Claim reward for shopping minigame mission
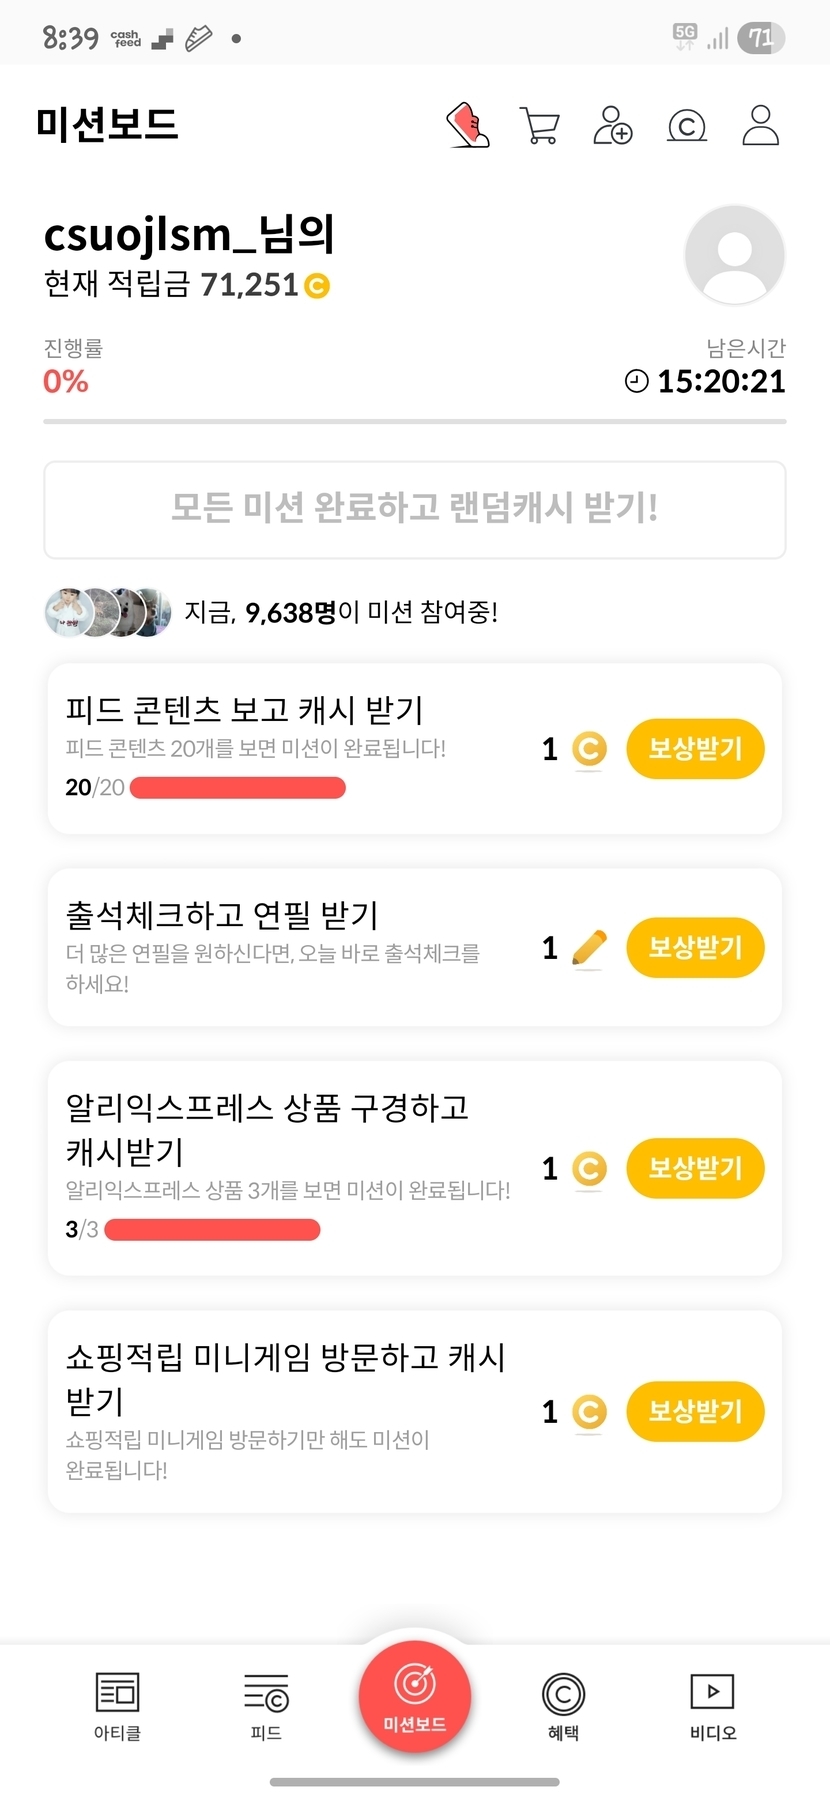This screenshot has width=830, height=1798. coord(695,1411)
